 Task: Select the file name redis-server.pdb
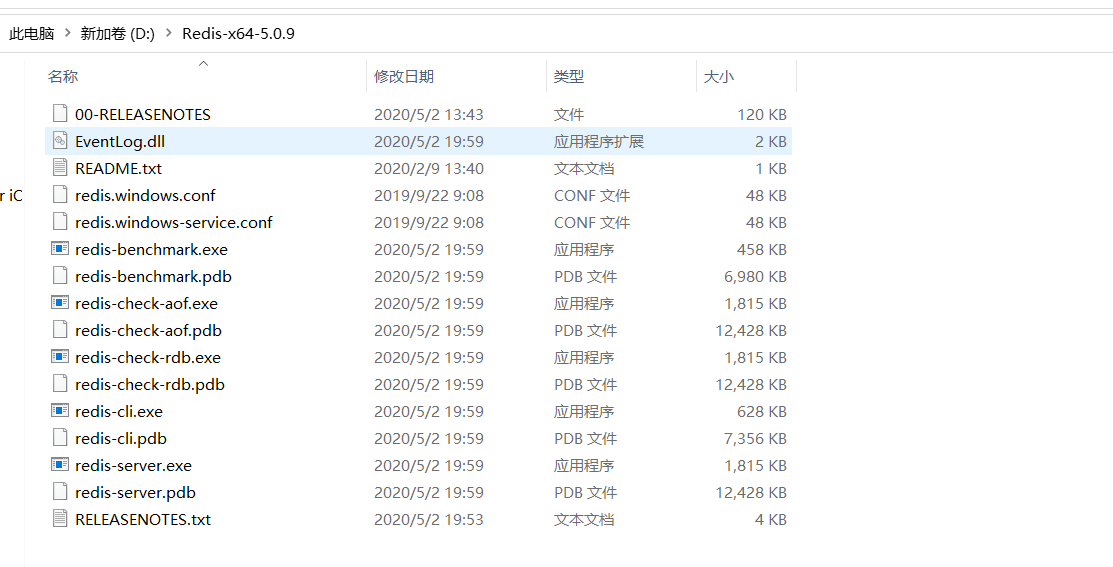click(x=135, y=492)
